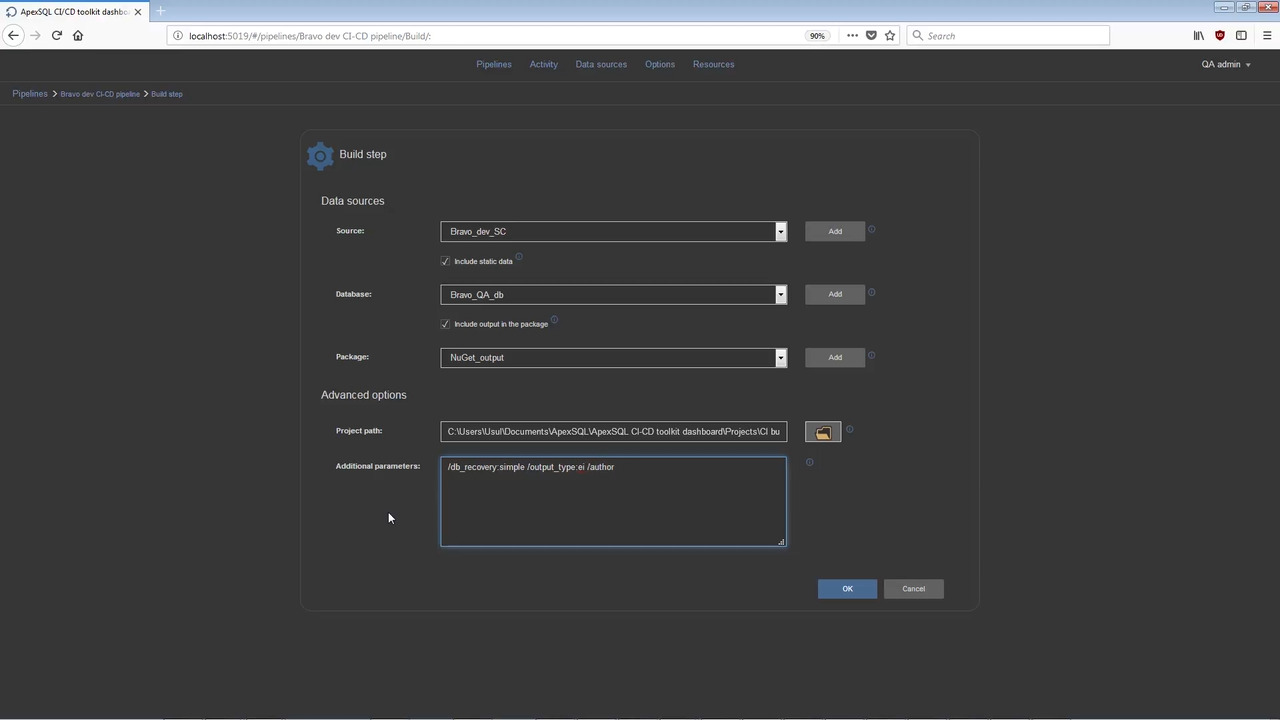Open the Package dropdown showing NuGet_output
The height and width of the screenshot is (720, 1280).
point(780,357)
